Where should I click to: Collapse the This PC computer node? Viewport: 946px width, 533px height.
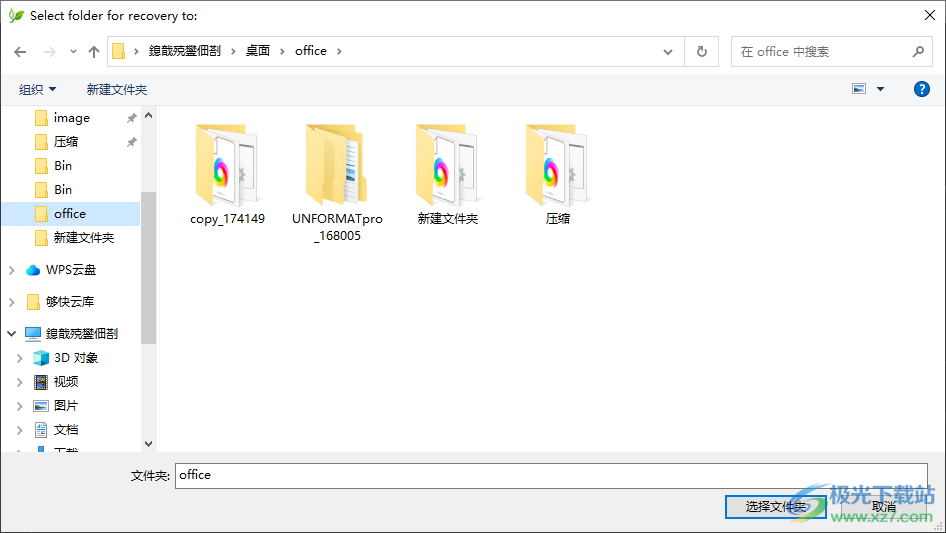[x=11, y=333]
